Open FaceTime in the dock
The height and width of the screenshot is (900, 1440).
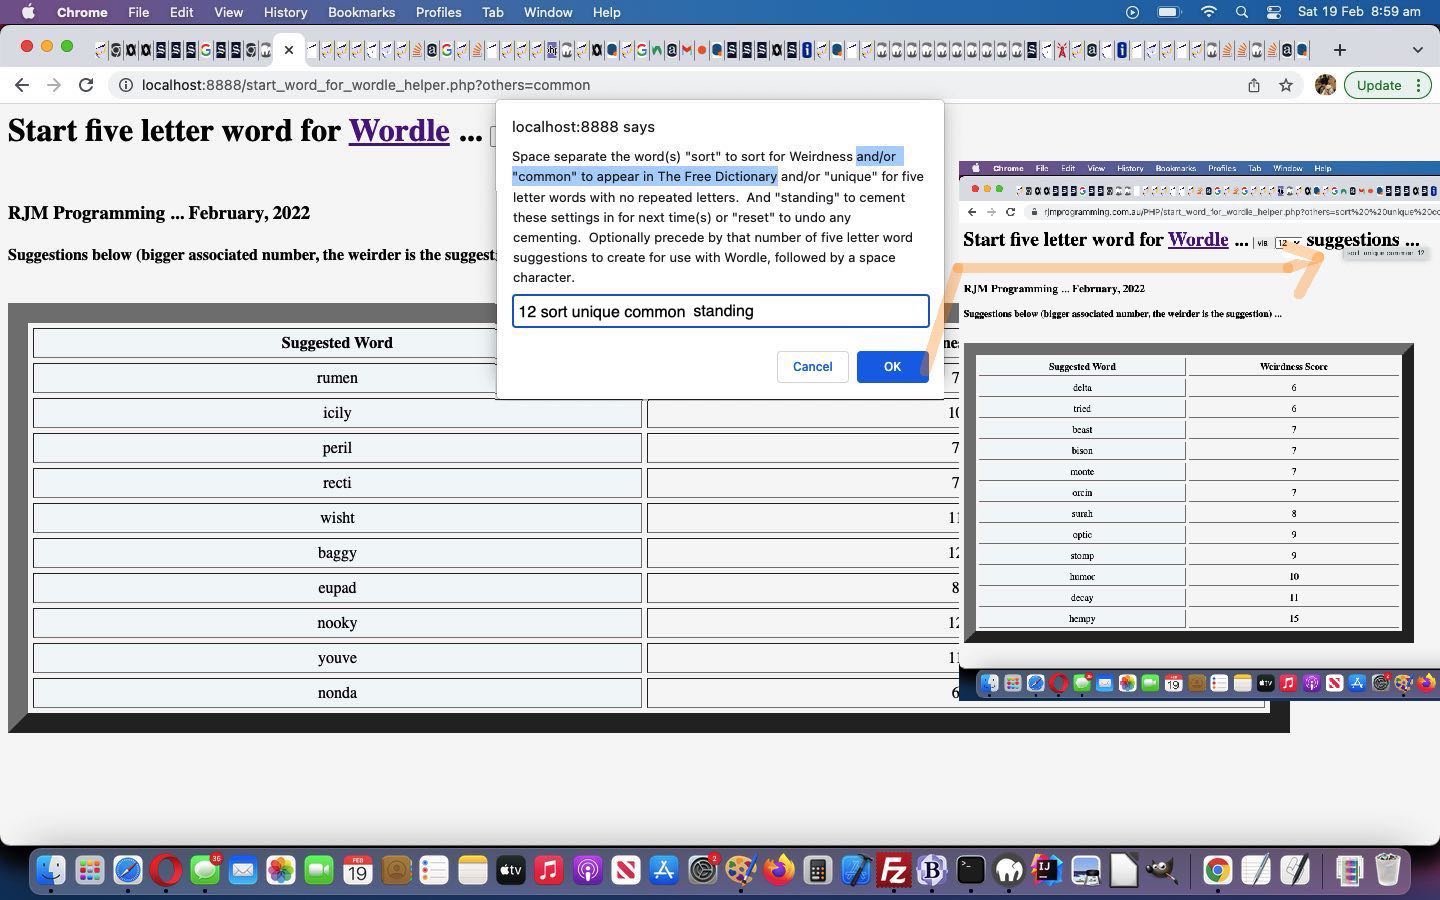click(x=319, y=871)
